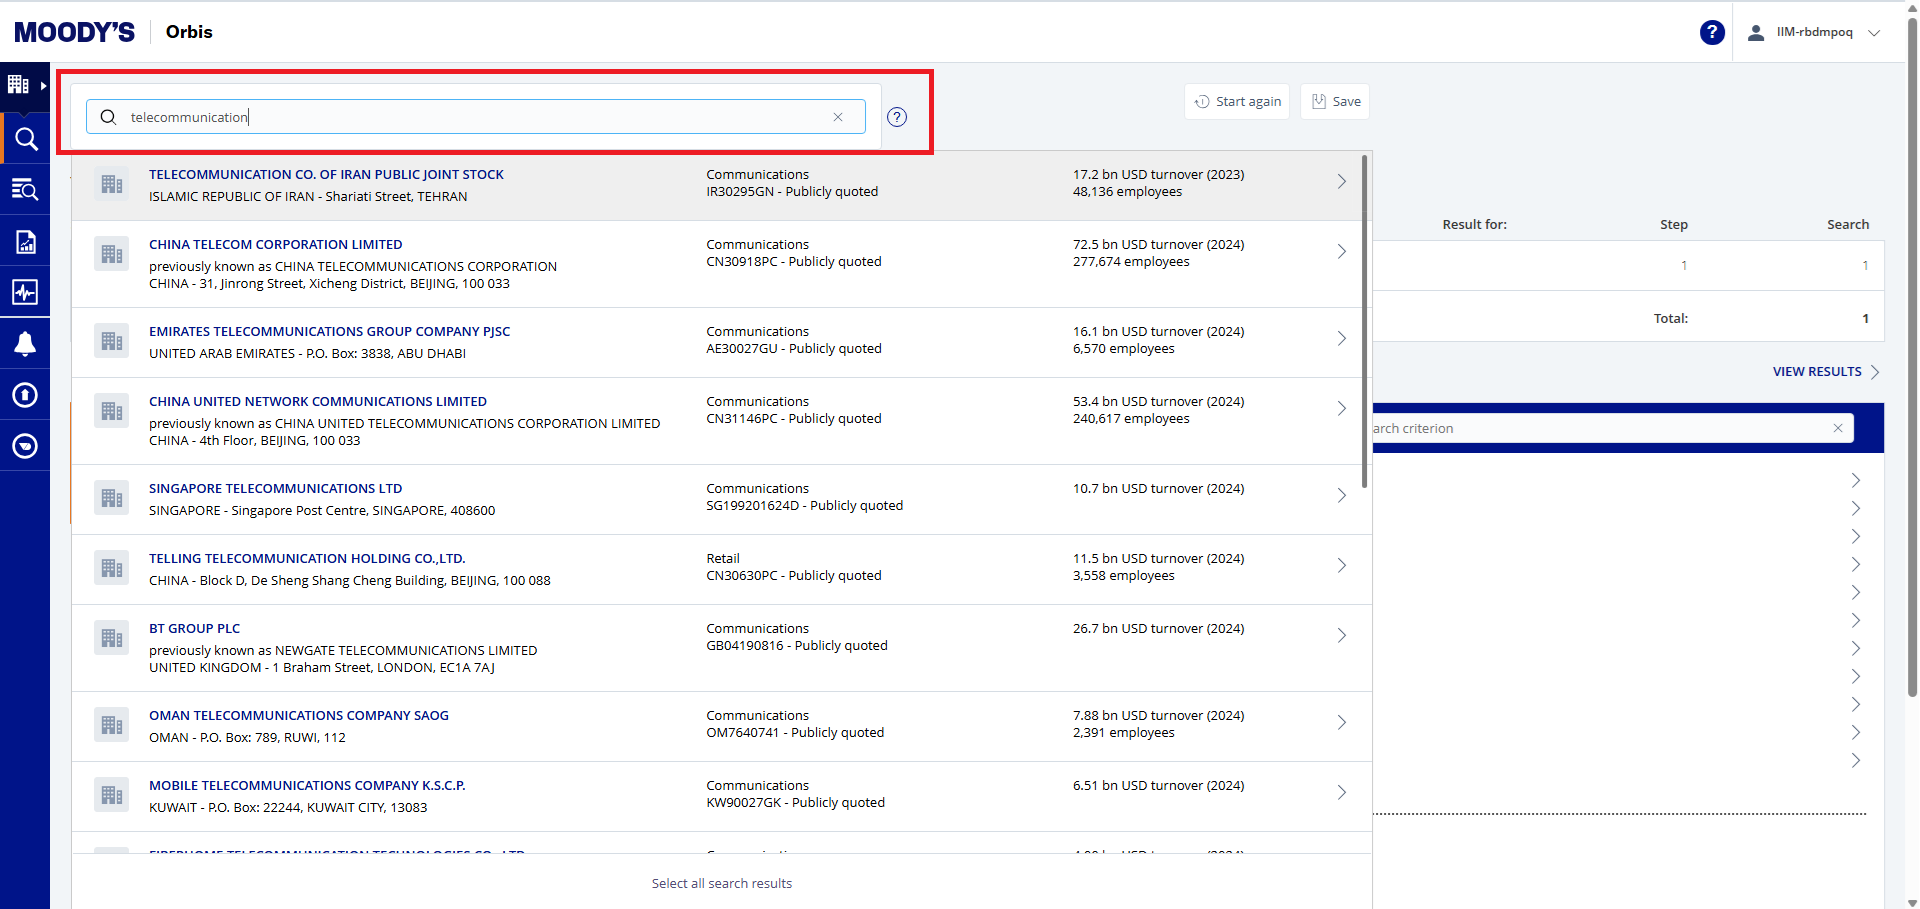Select all search results link

coord(721,883)
